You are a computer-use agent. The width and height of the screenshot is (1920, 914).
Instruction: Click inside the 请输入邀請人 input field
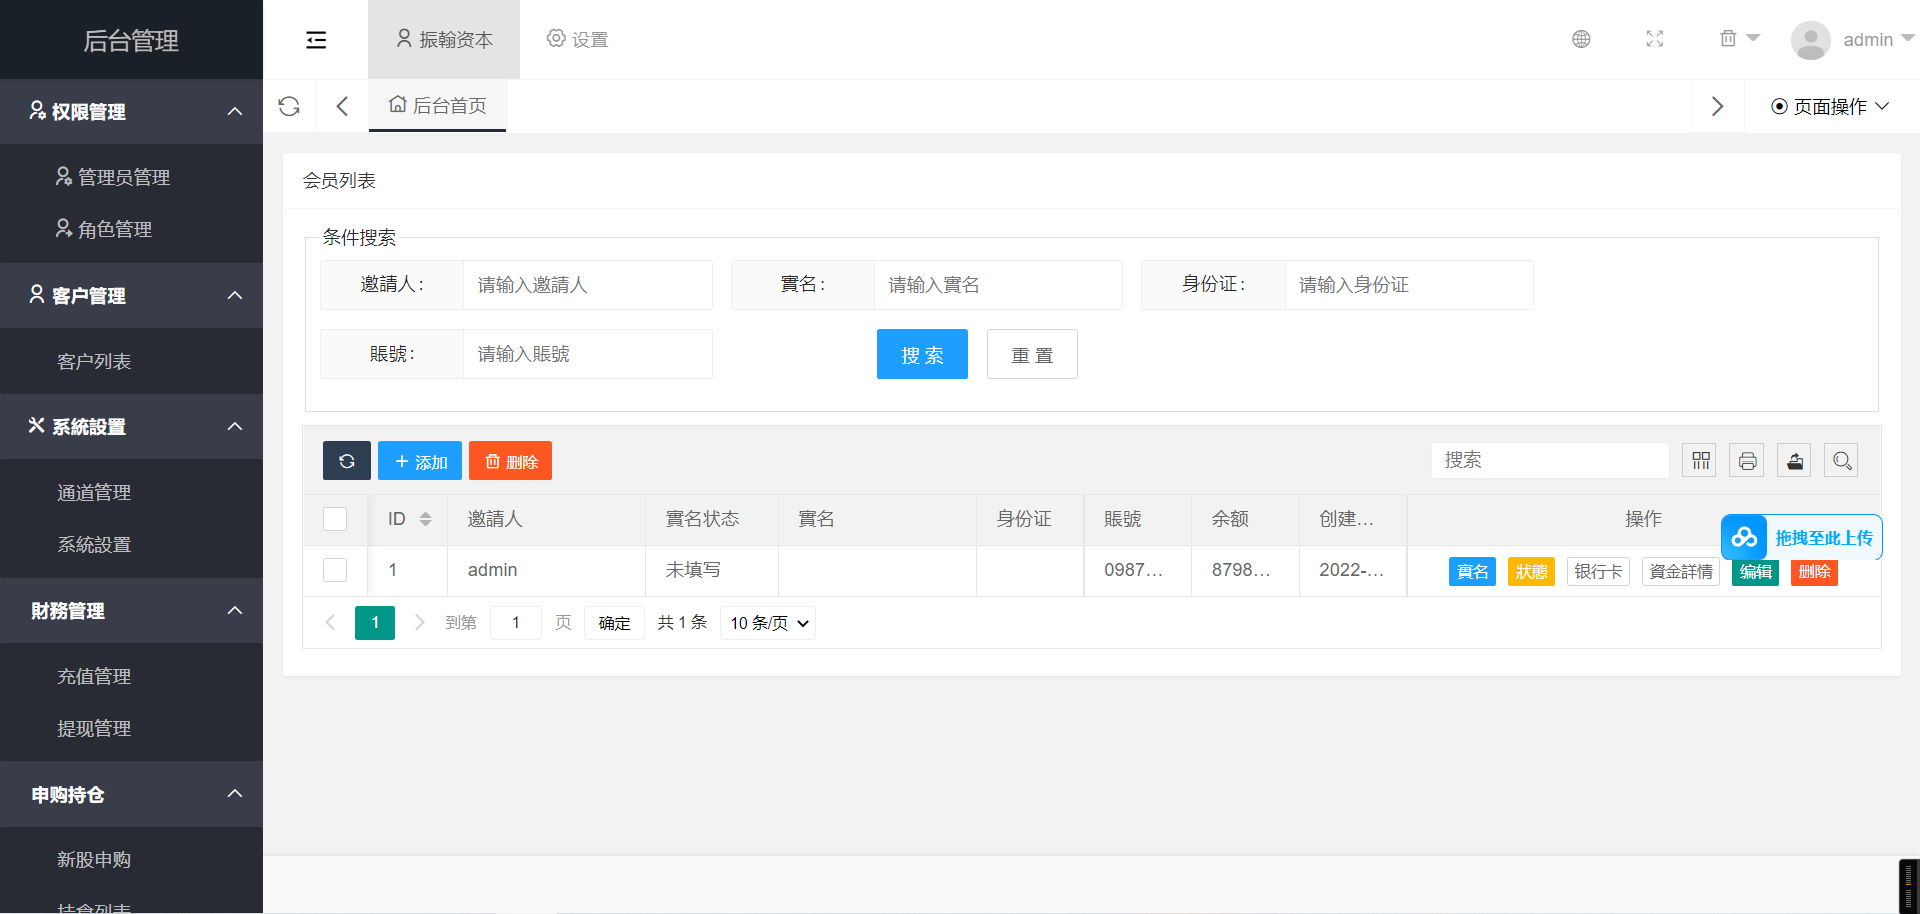(x=587, y=285)
